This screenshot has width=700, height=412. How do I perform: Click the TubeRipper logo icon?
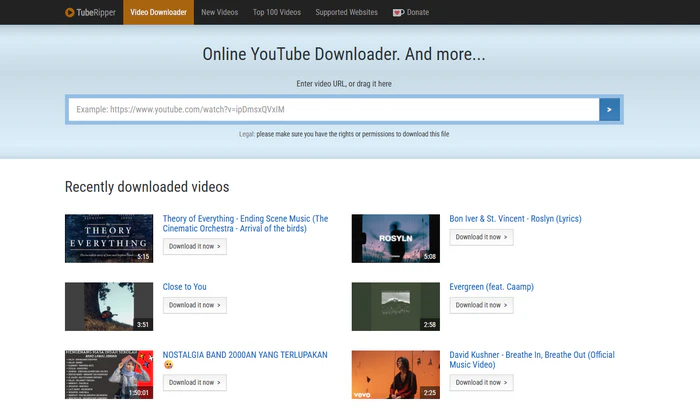tap(68, 12)
